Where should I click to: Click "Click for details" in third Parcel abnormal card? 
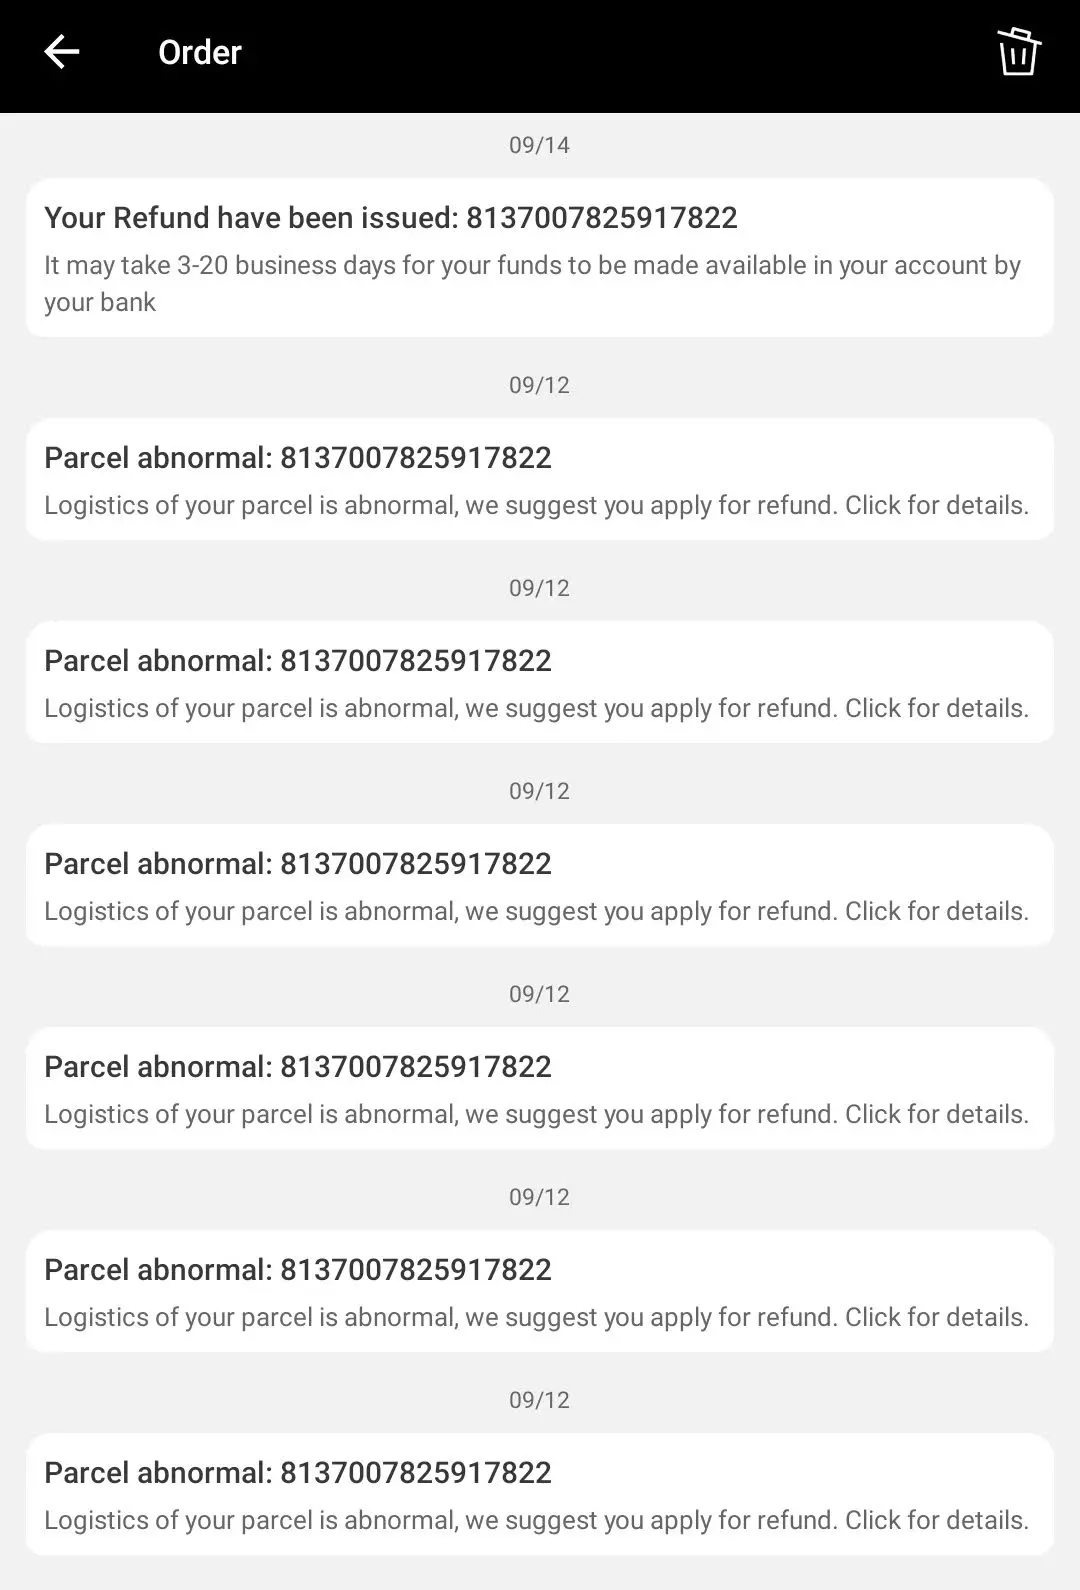tap(936, 911)
